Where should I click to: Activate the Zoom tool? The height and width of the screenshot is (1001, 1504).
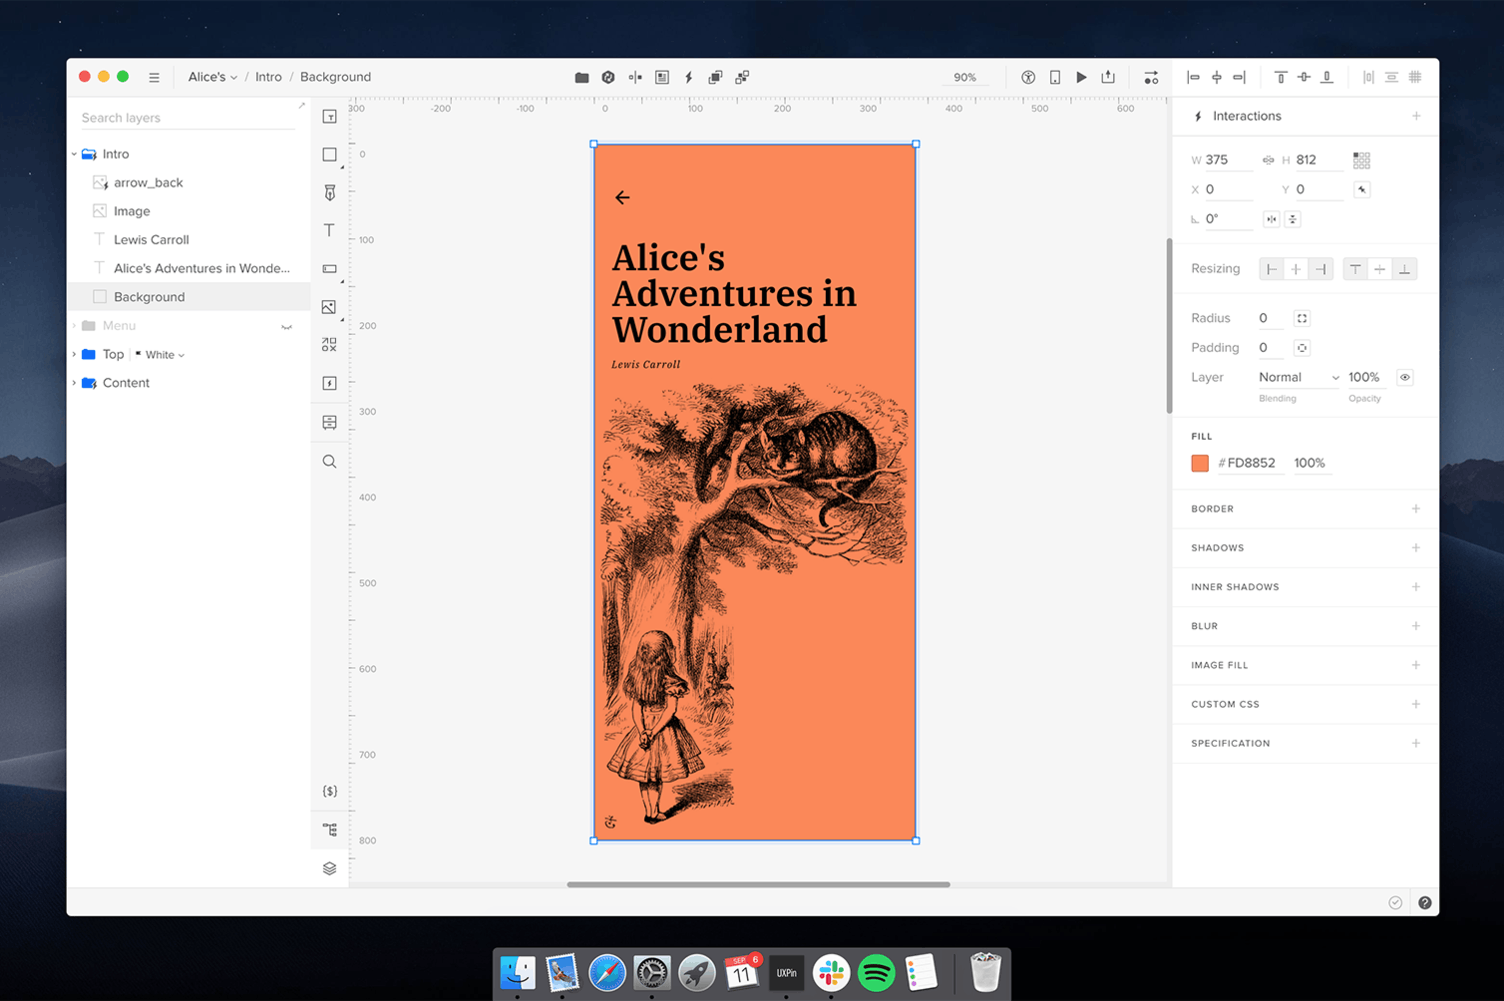pos(329,461)
